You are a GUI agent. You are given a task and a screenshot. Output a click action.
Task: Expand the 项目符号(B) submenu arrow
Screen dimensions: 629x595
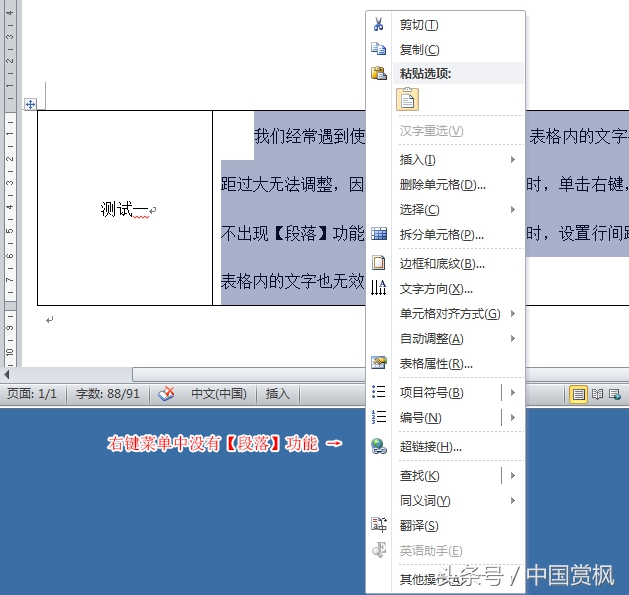513,392
